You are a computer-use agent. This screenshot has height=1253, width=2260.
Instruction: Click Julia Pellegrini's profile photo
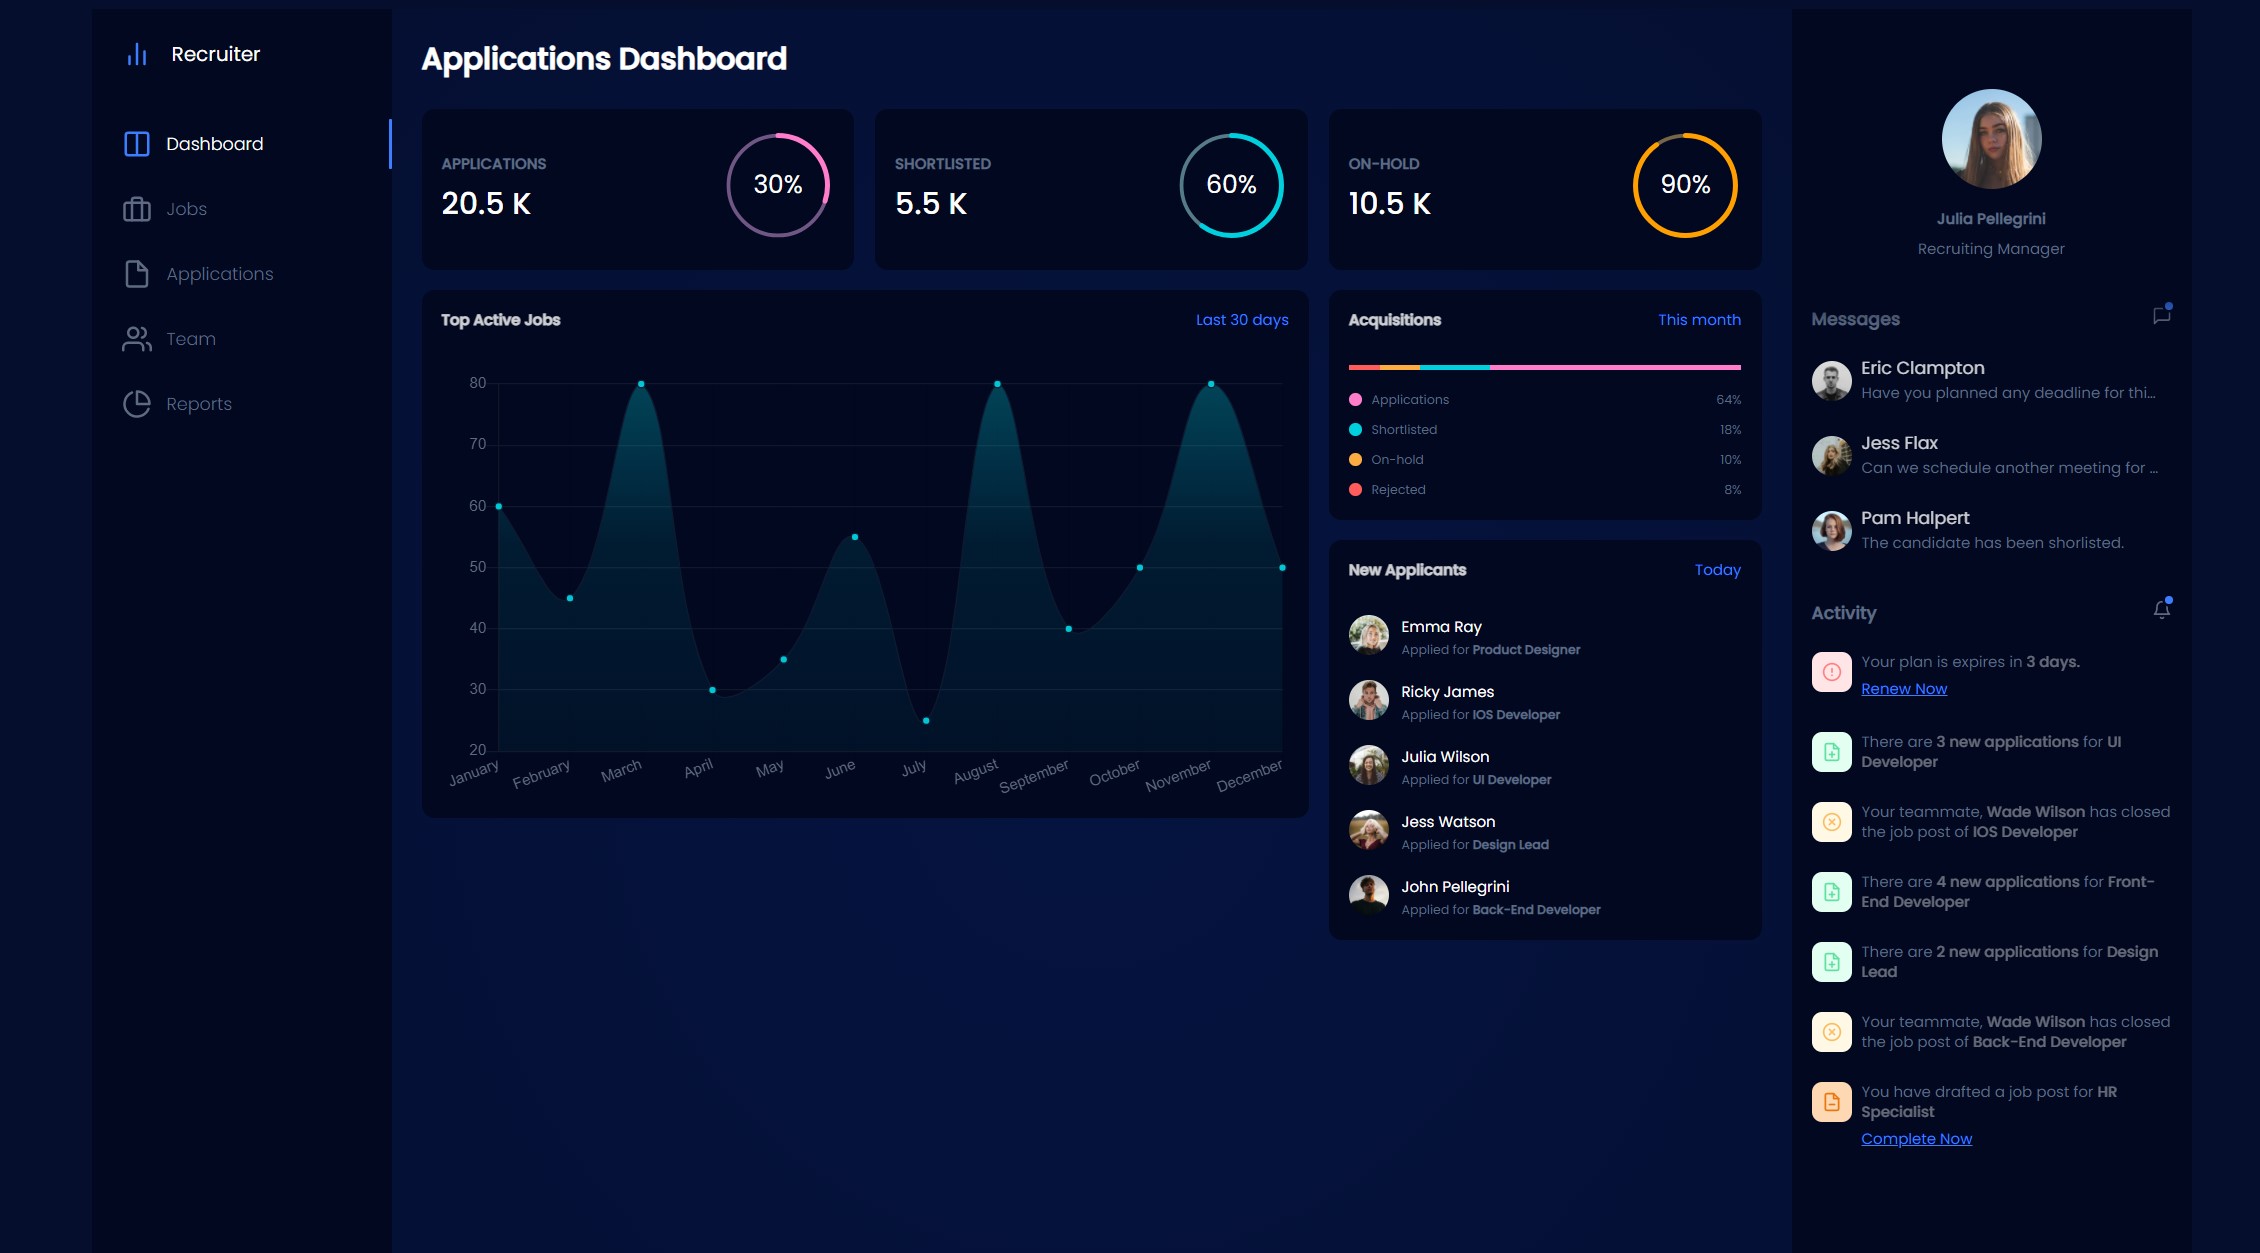(x=1990, y=139)
